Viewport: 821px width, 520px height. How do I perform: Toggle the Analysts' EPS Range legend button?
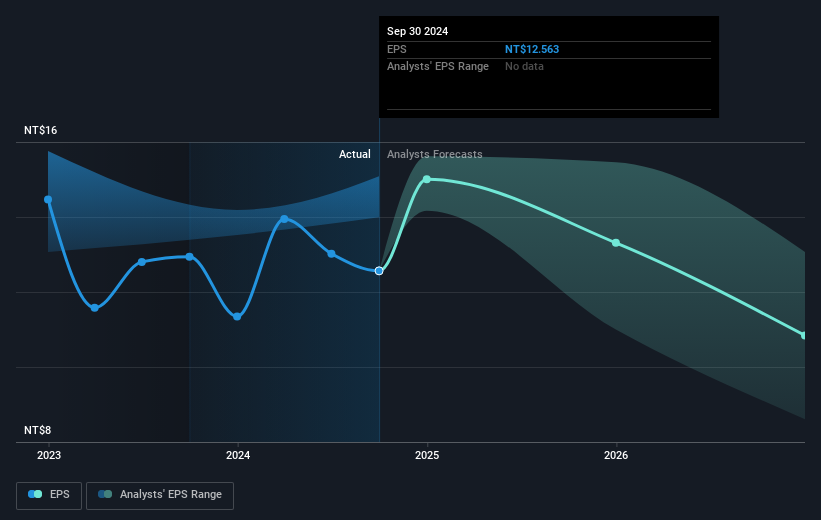pos(160,495)
